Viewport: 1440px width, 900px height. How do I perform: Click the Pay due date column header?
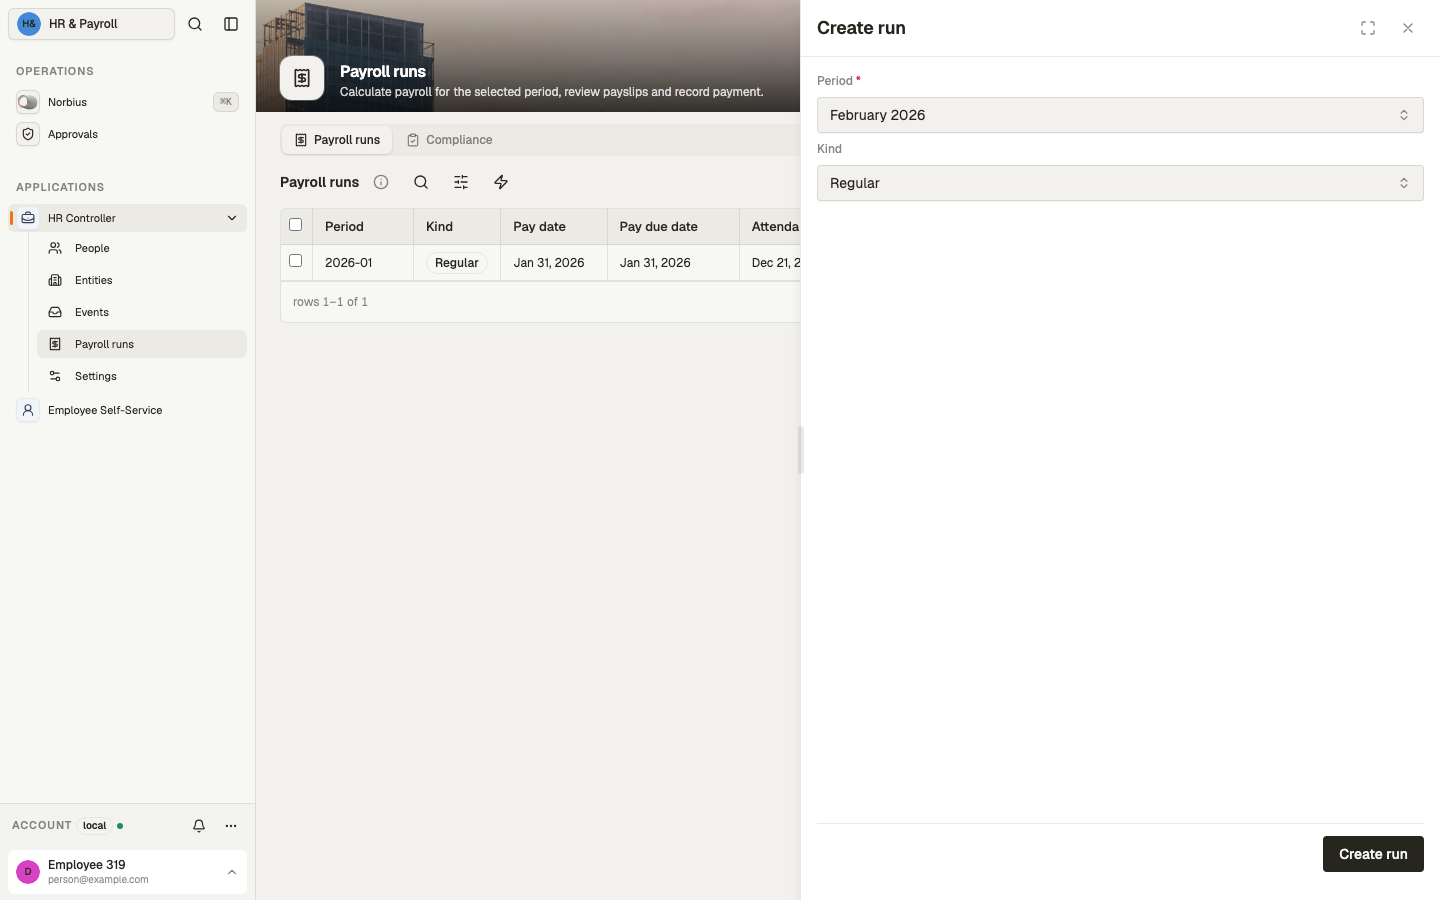tap(673, 227)
